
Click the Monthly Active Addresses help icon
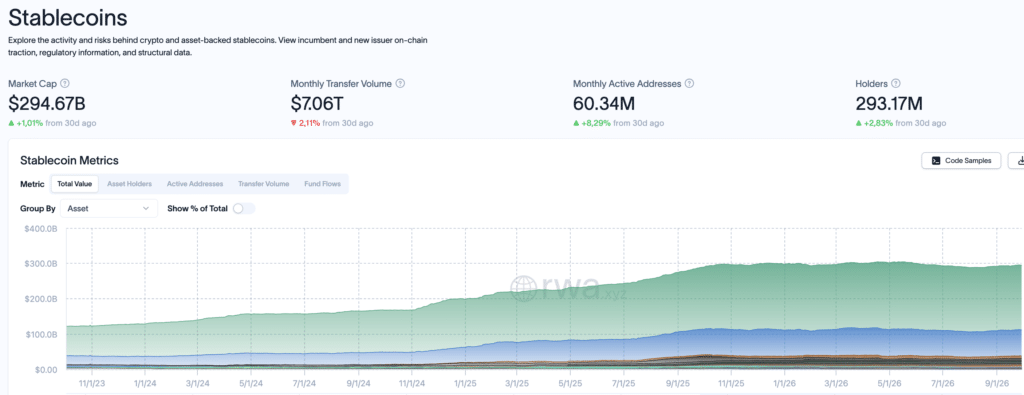(x=690, y=84)
